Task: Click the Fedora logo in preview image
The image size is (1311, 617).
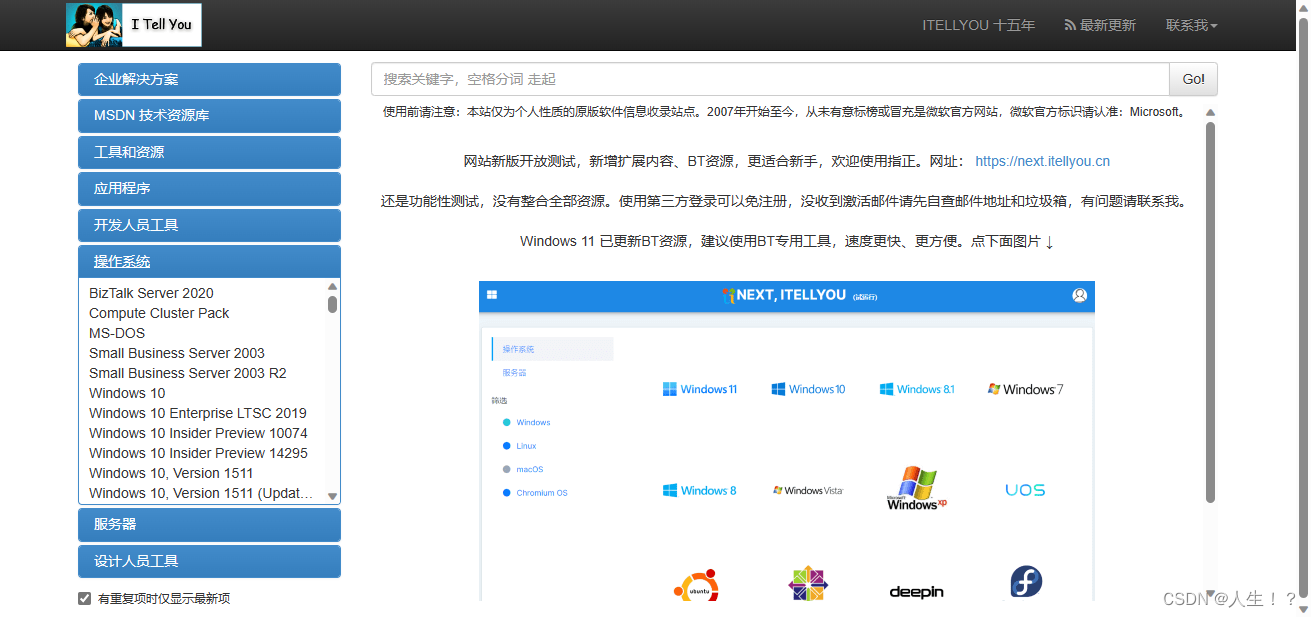Action: pyautogui.click(x=1026, y=582)
